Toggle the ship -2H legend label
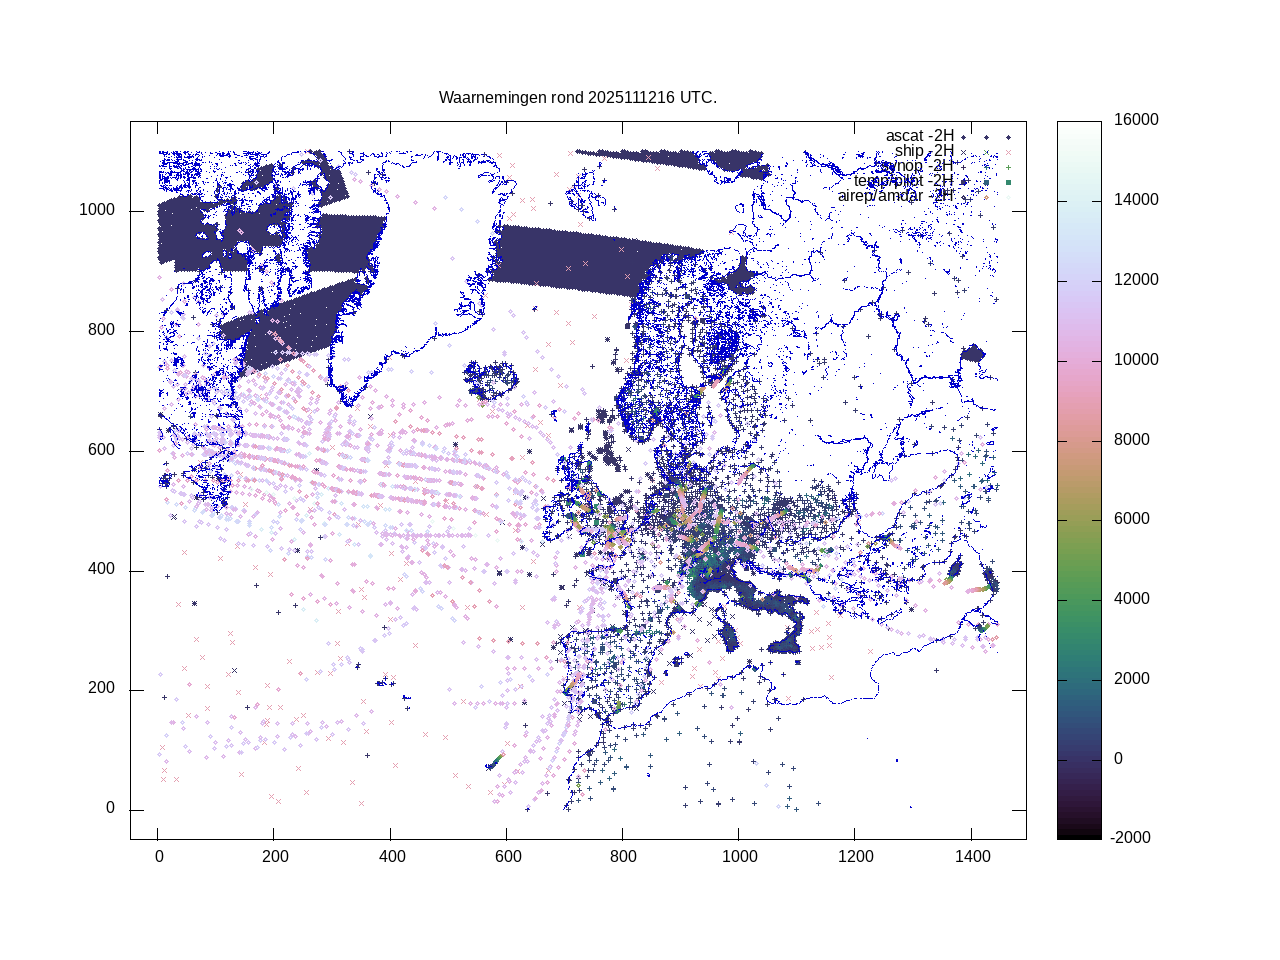Viewport: 1280px width, 960px height. (924, 151)
